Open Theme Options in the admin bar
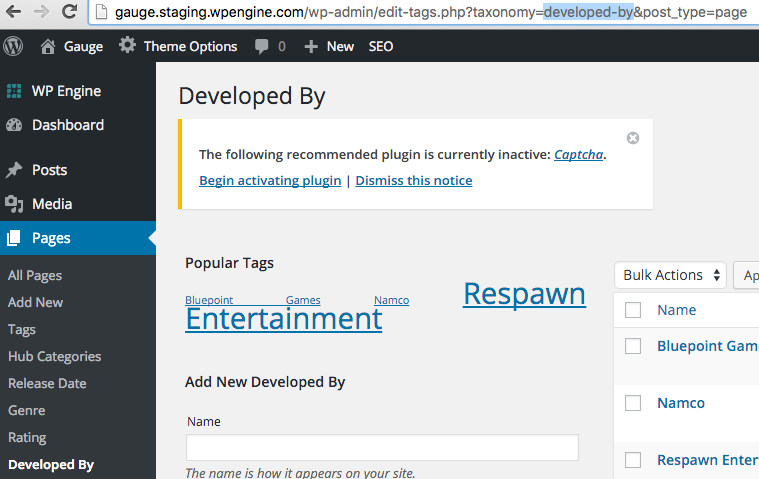 (x=190, y=46)
